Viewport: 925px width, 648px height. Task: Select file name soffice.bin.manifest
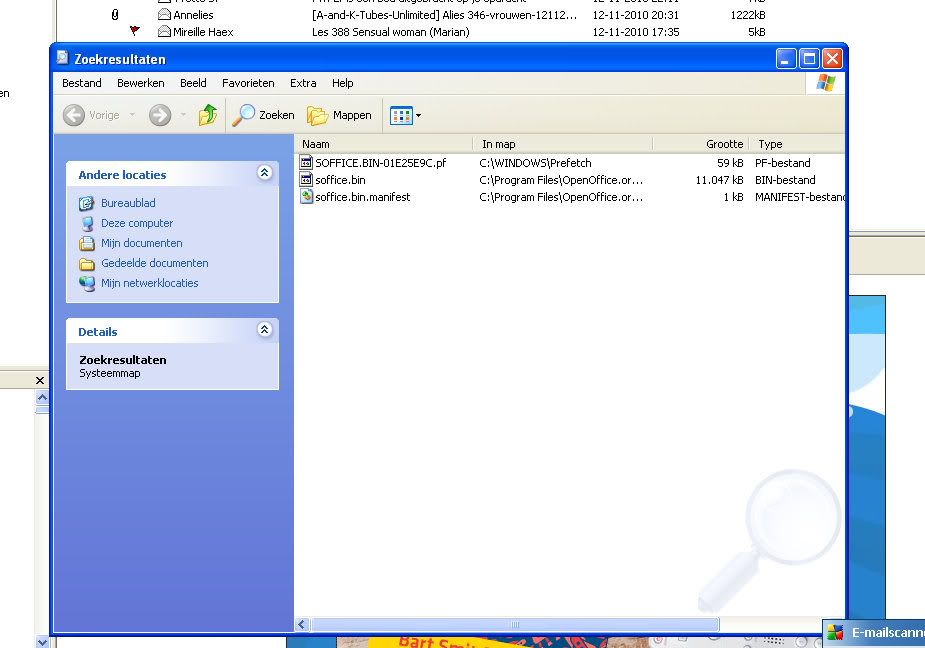(x=363, y=197)
